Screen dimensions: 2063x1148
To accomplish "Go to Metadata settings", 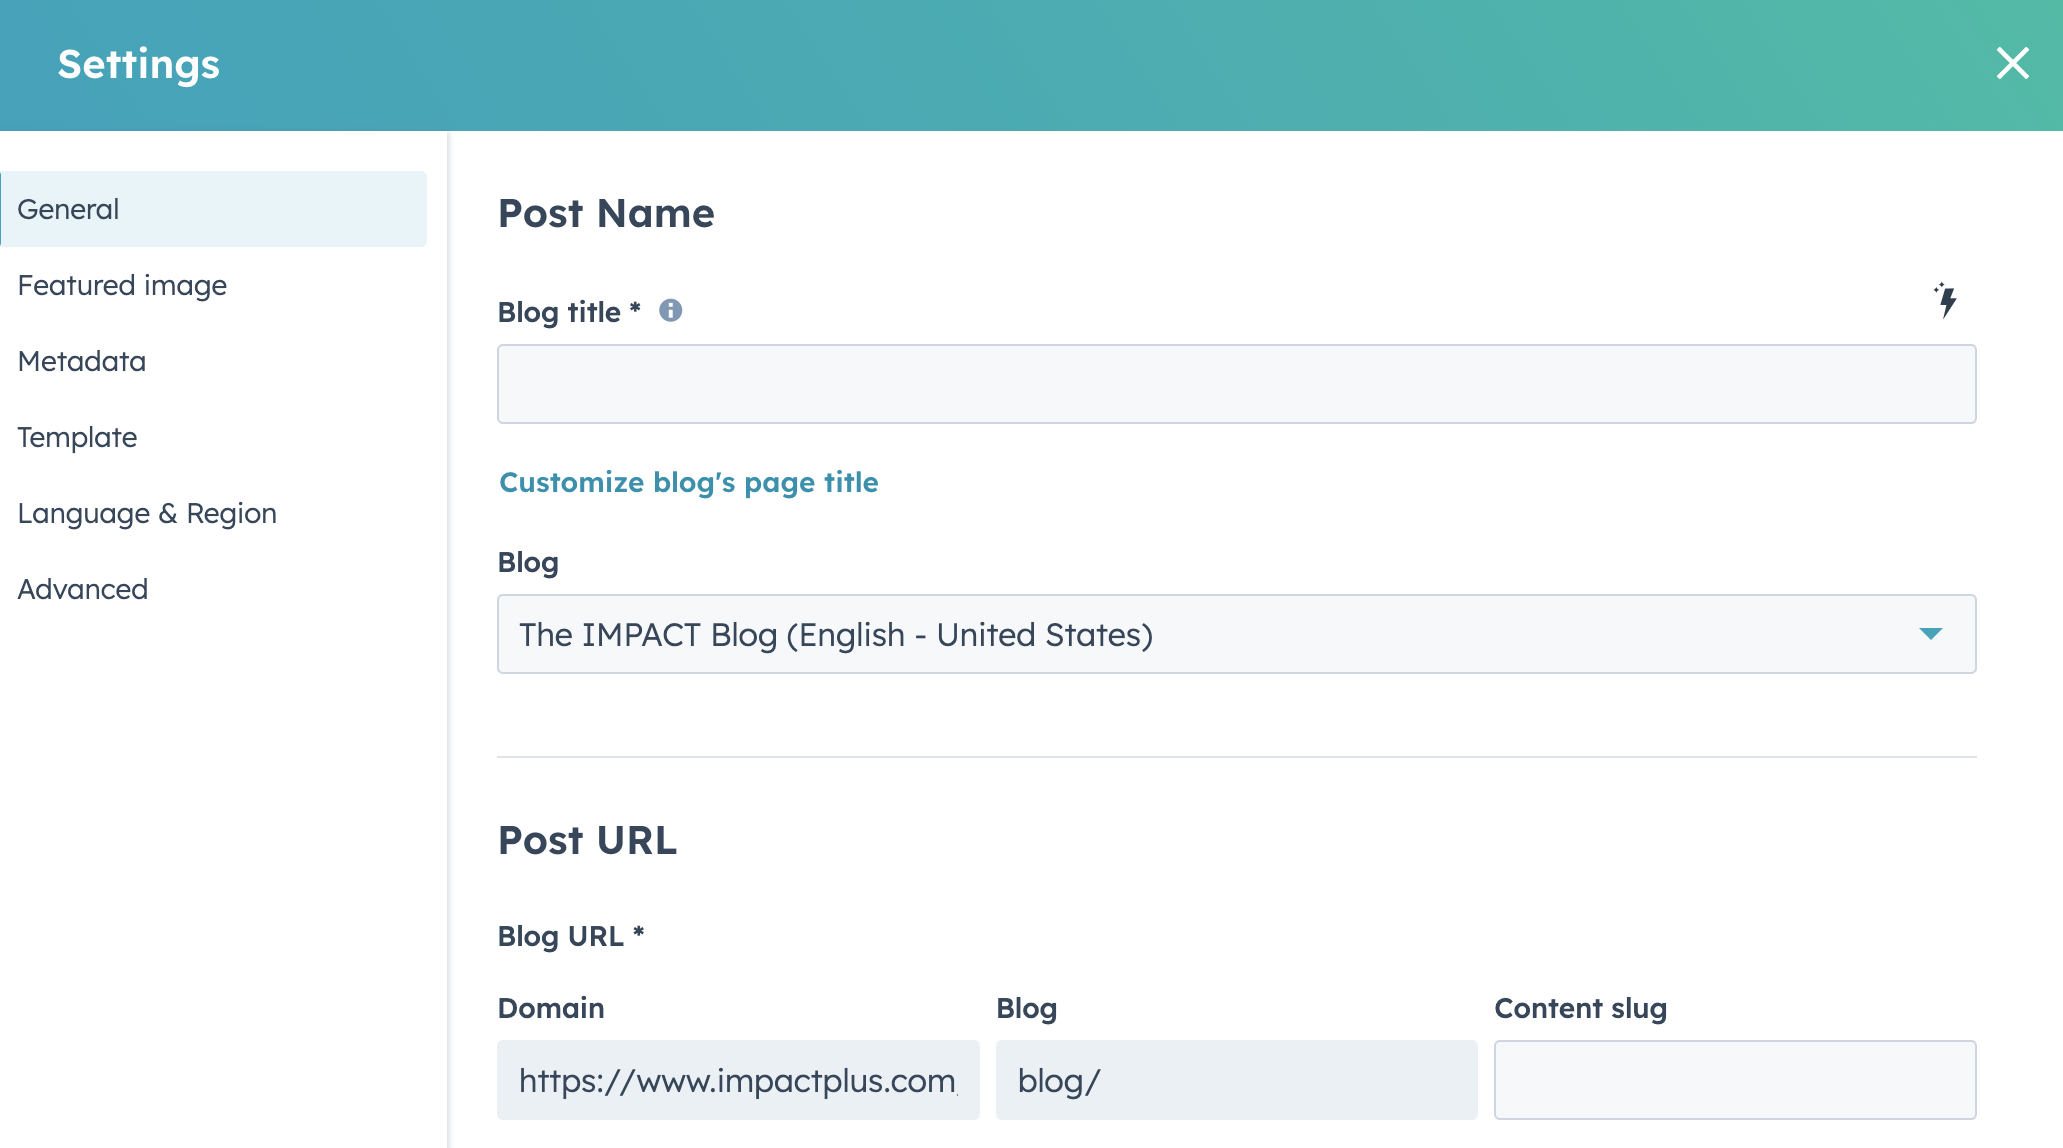I will pyautogui.click(x=82, y=361).
